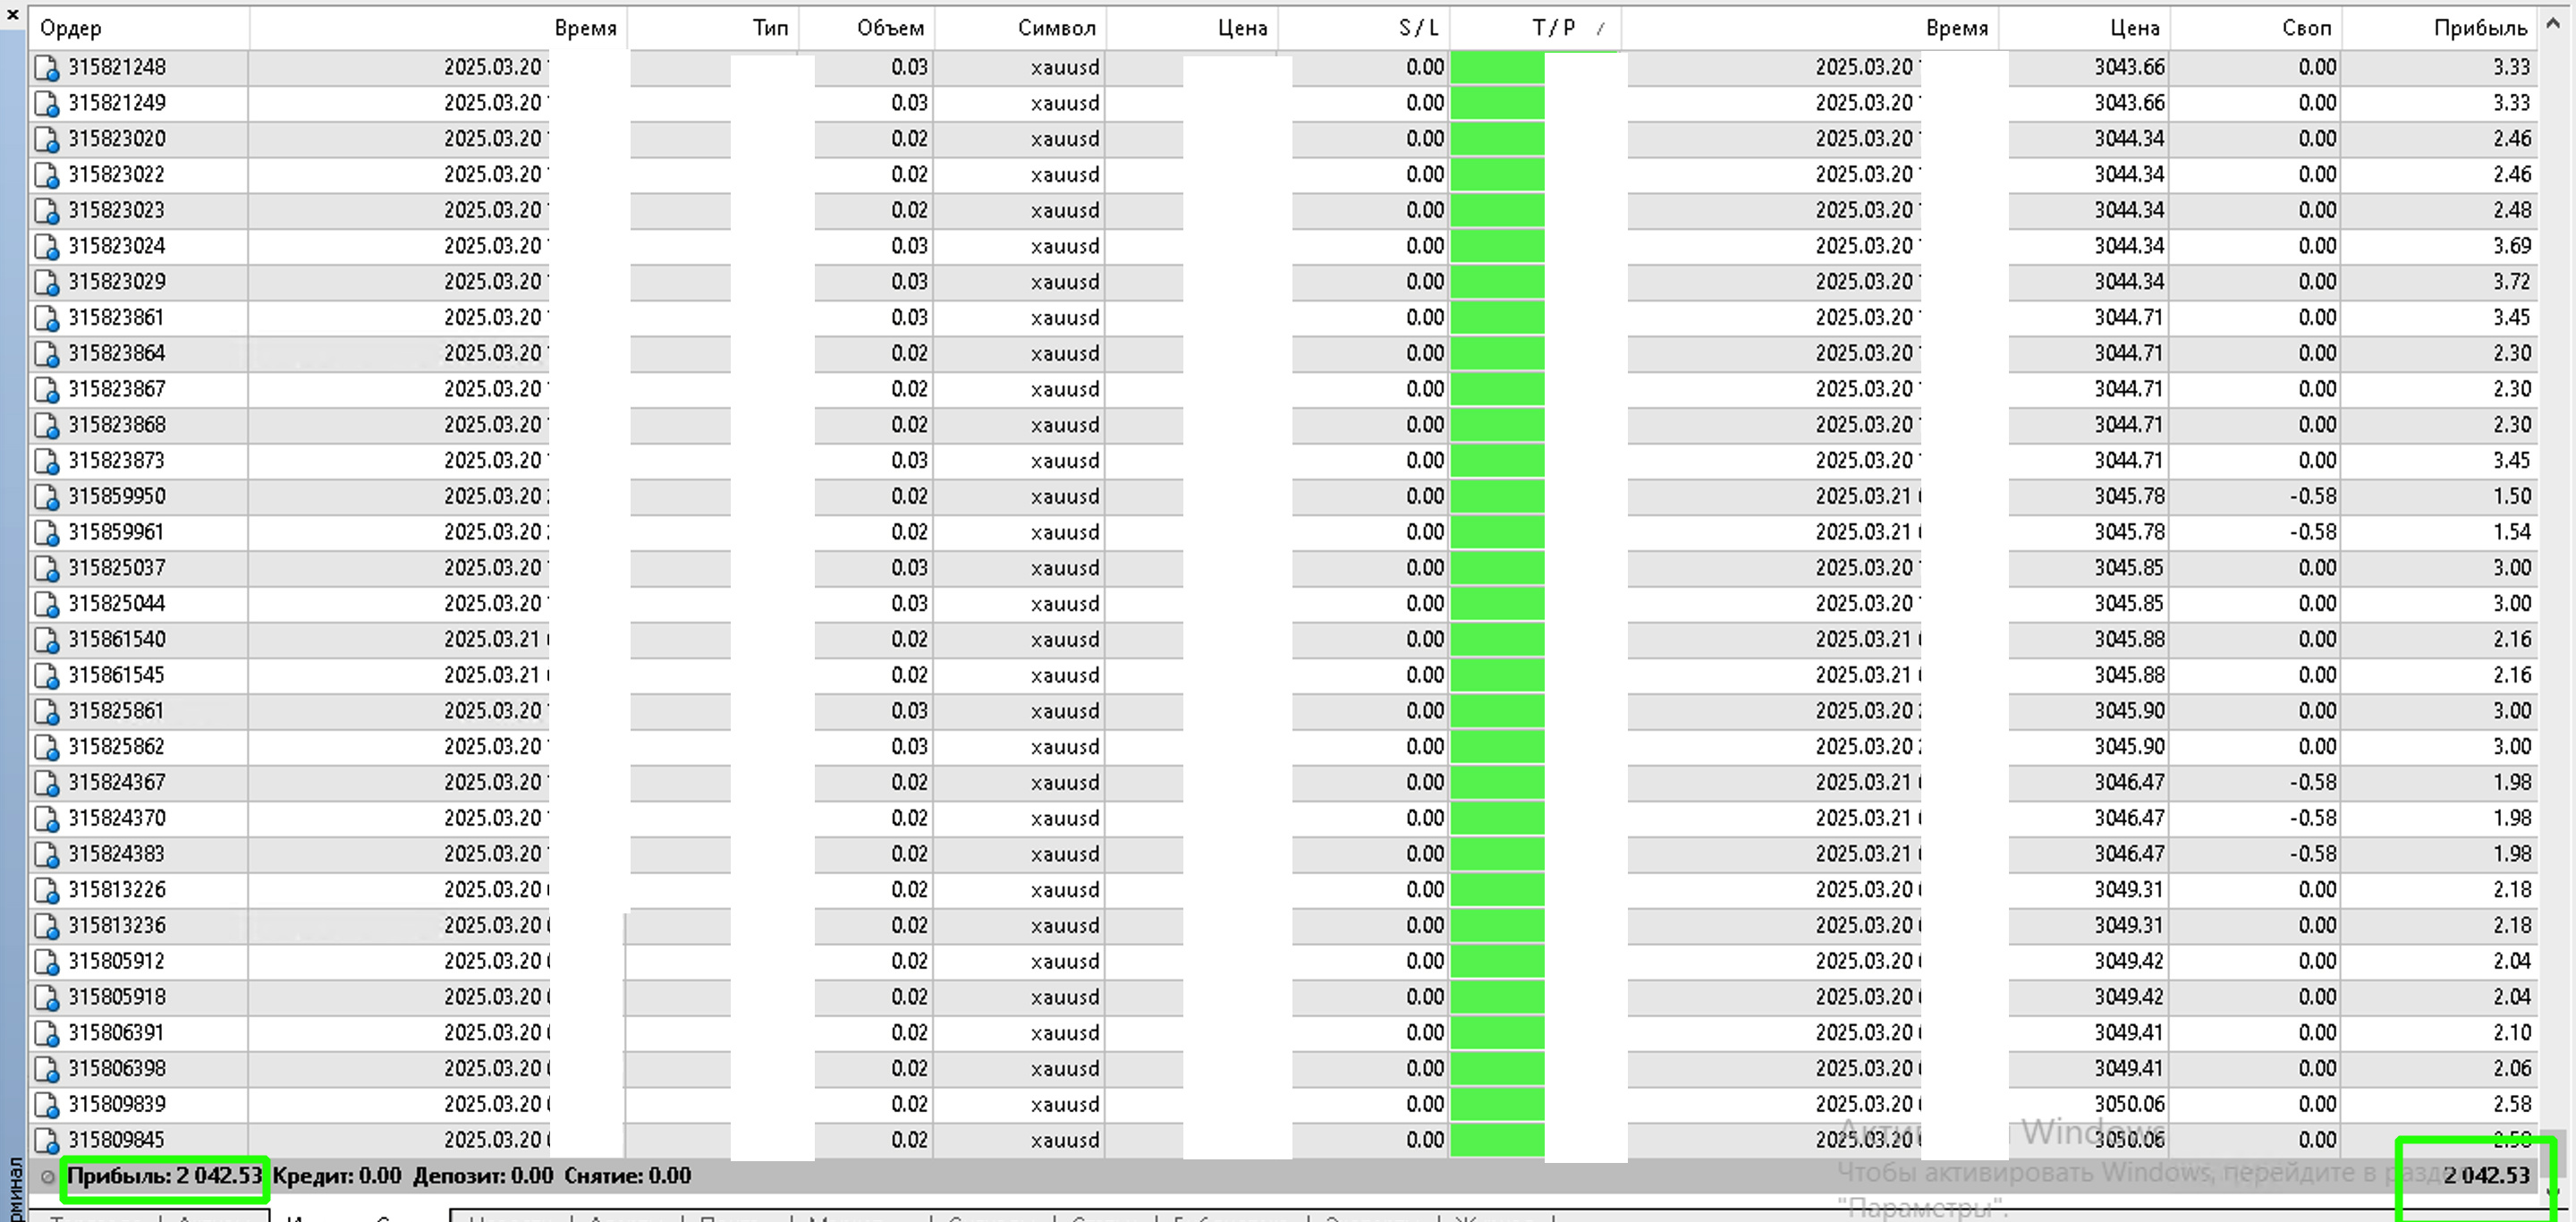The width and height of the screenshot is (2576, 1222).
Task: Click the icon next to order 315809839
Action: pyautogui.click(x=46, y=1105)
